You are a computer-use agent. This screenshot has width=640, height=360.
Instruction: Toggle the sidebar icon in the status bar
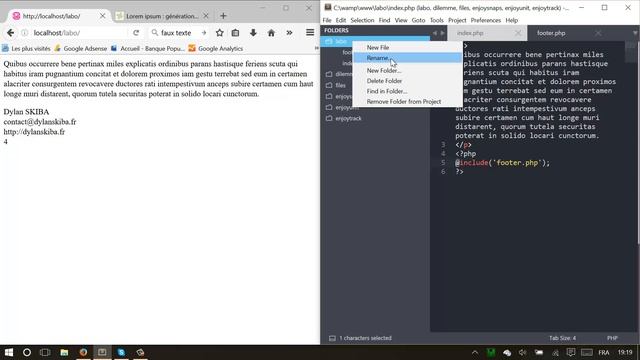[332, 338]
